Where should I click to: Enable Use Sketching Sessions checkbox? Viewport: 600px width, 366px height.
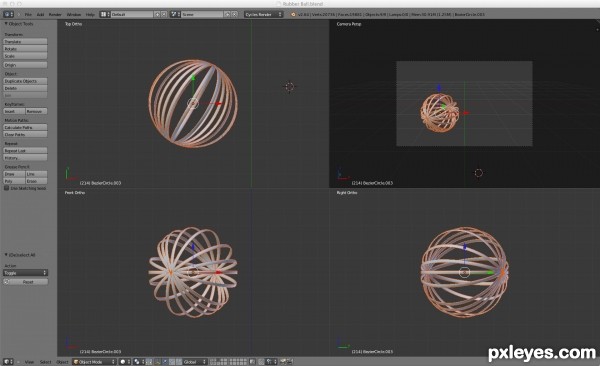coord(7,188)
